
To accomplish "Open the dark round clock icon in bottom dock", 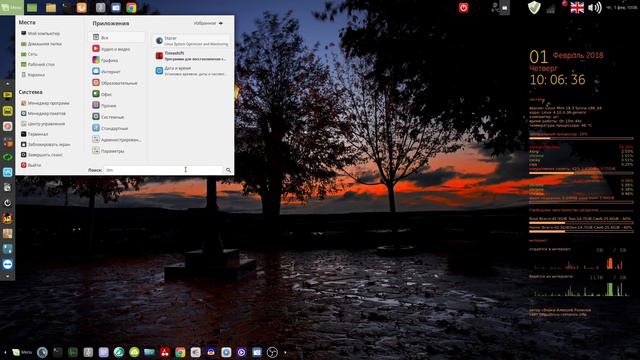I will (42, 352).
